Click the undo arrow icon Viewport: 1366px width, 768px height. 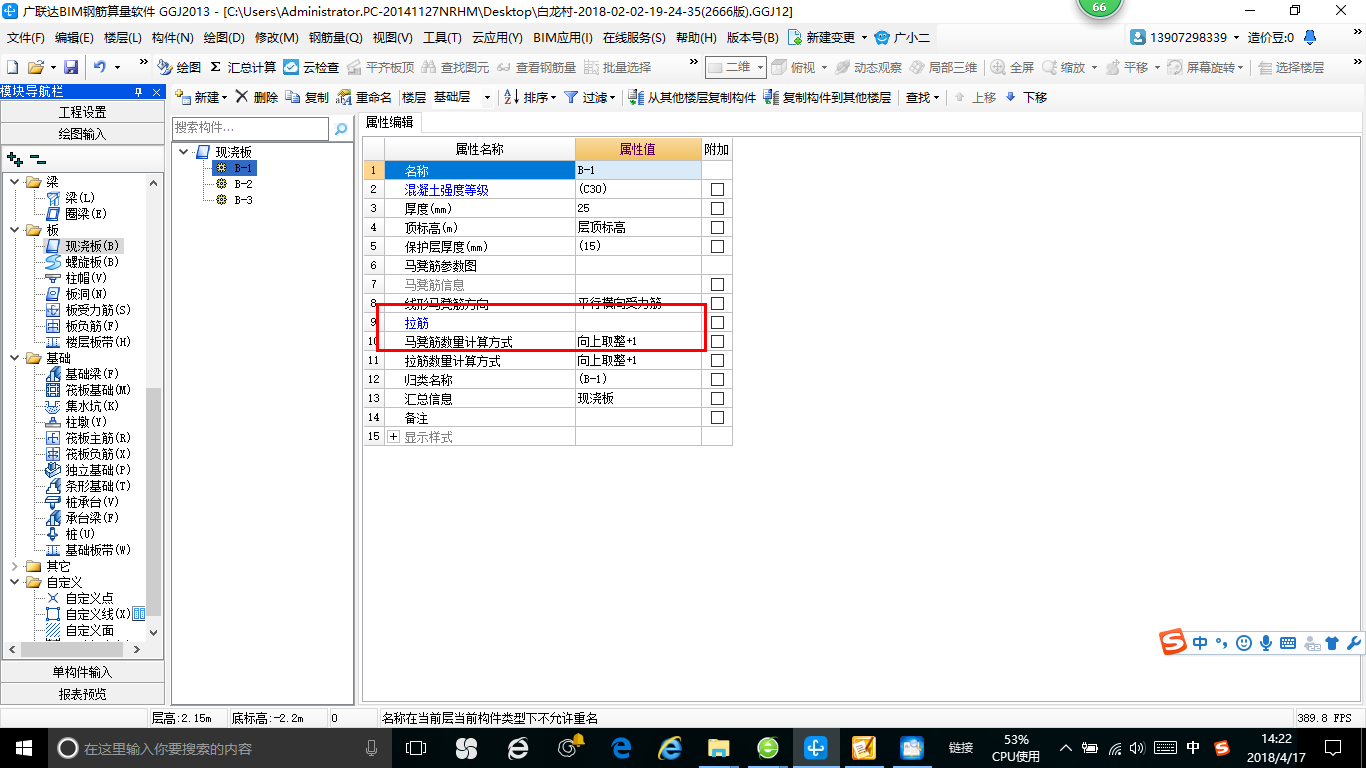(x=100, y=67)
